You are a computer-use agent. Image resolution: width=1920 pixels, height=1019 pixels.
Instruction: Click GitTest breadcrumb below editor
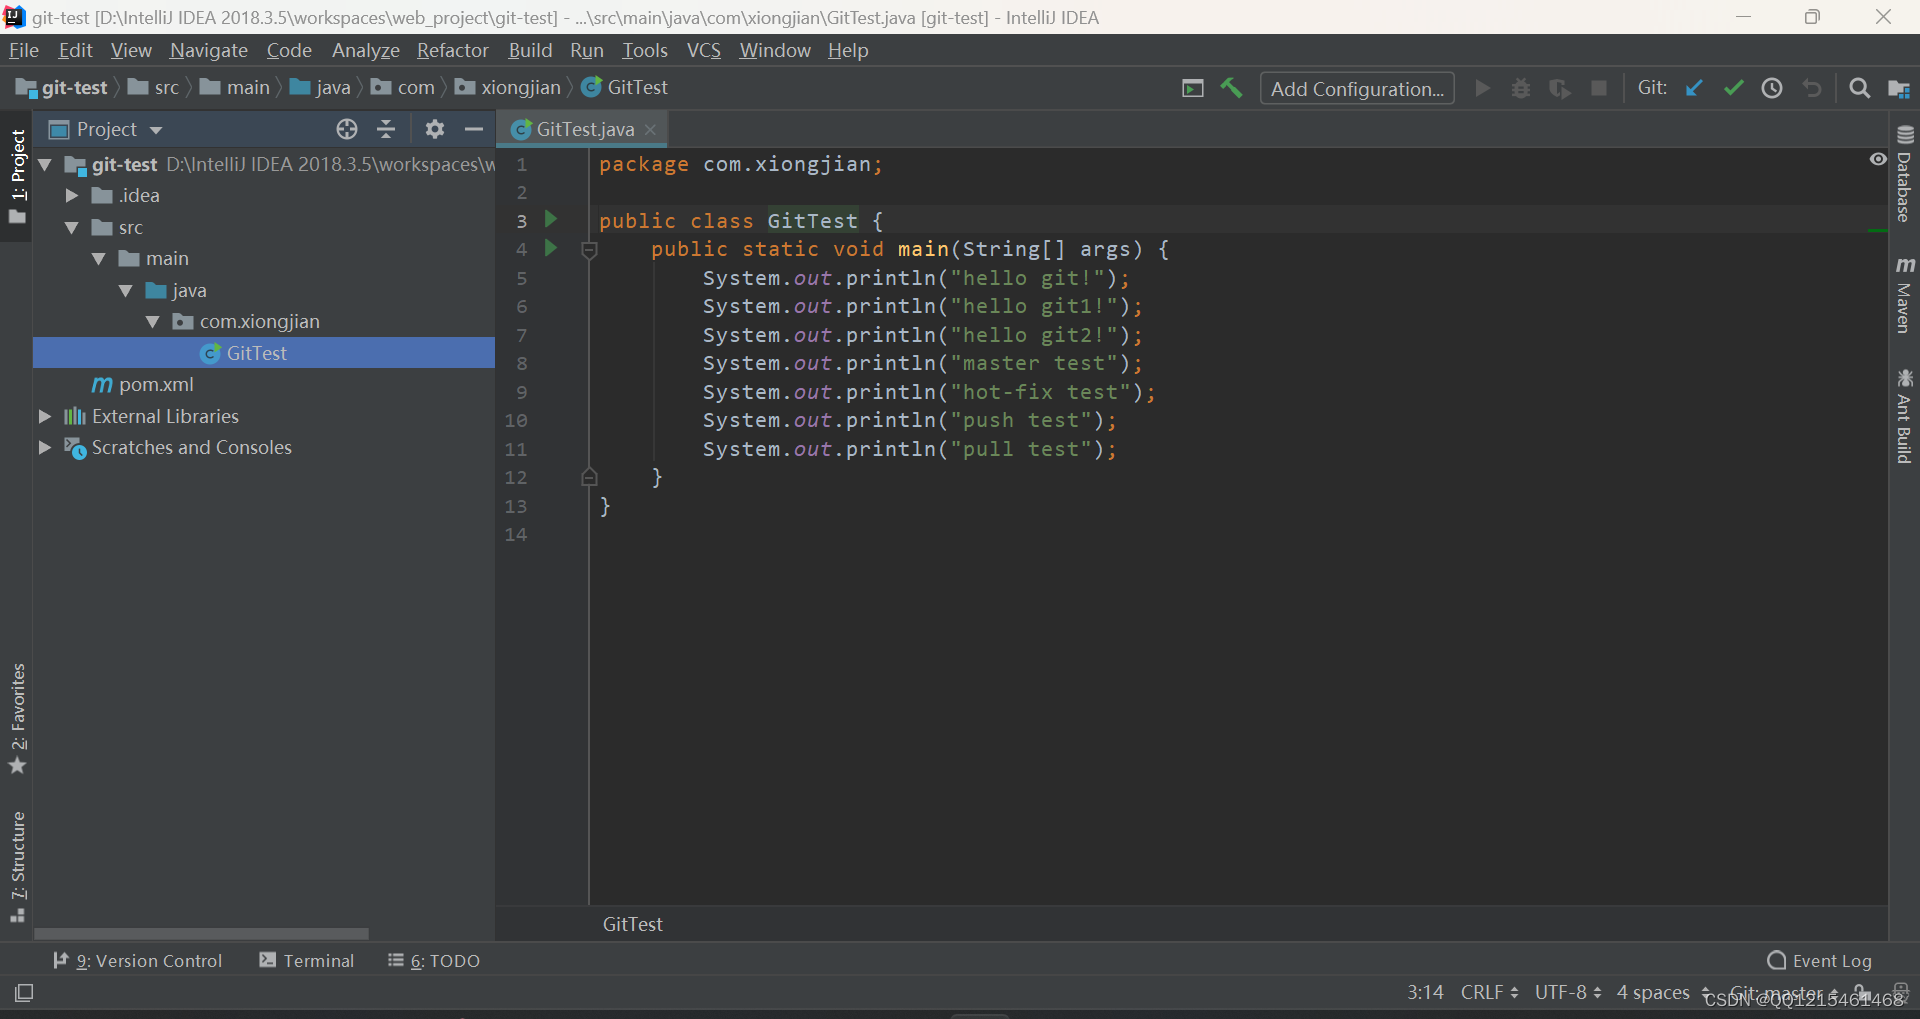[x=633, y=924]
